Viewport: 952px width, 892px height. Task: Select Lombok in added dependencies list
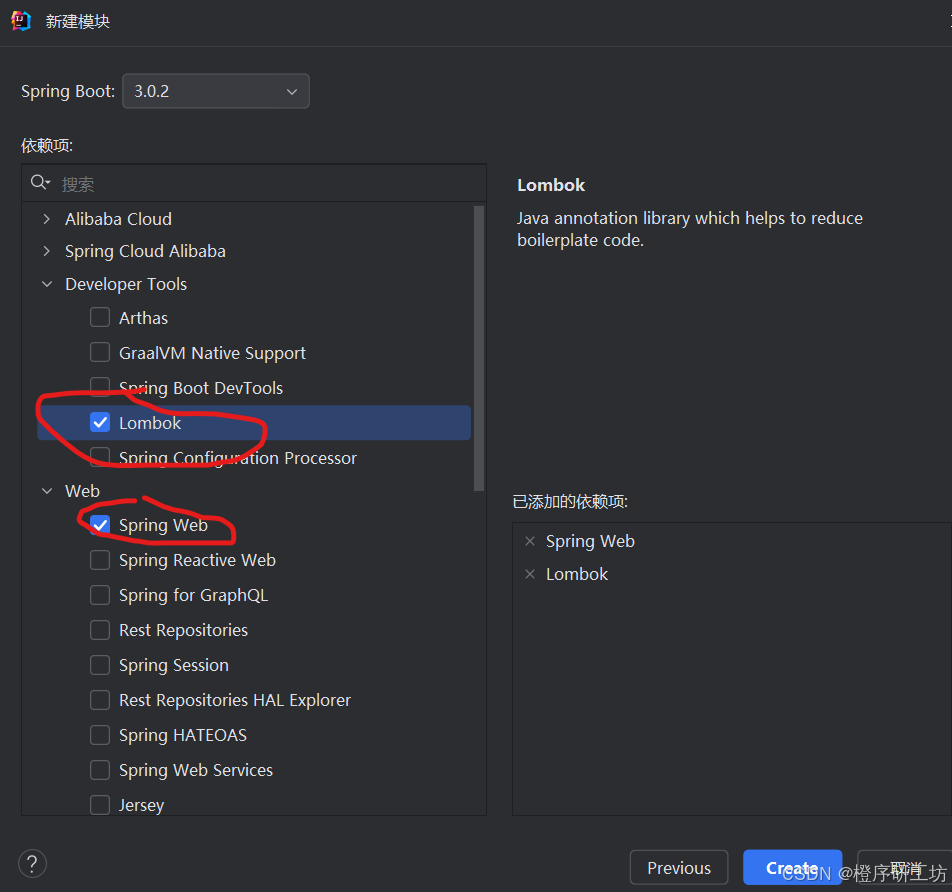coord(577,574)
